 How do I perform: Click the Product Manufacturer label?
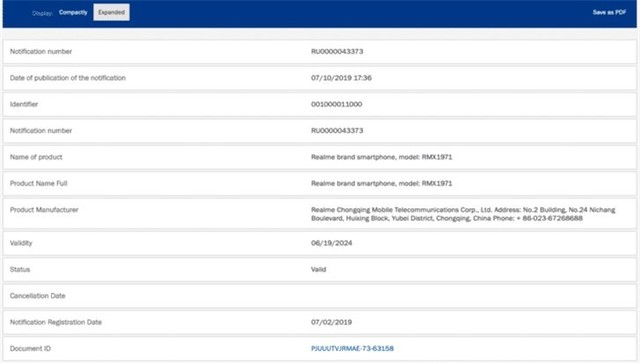pos(44,209)
